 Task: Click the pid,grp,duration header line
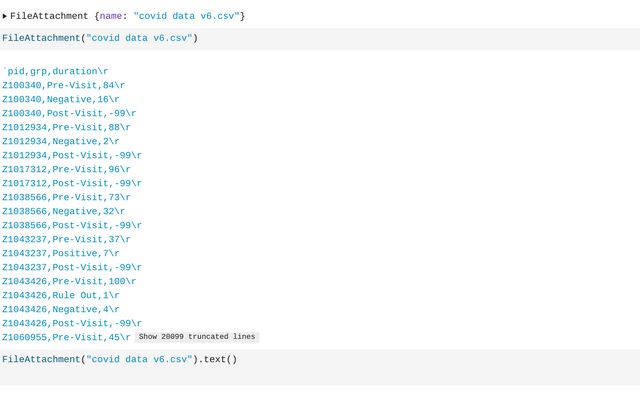(x=56, y=72)
